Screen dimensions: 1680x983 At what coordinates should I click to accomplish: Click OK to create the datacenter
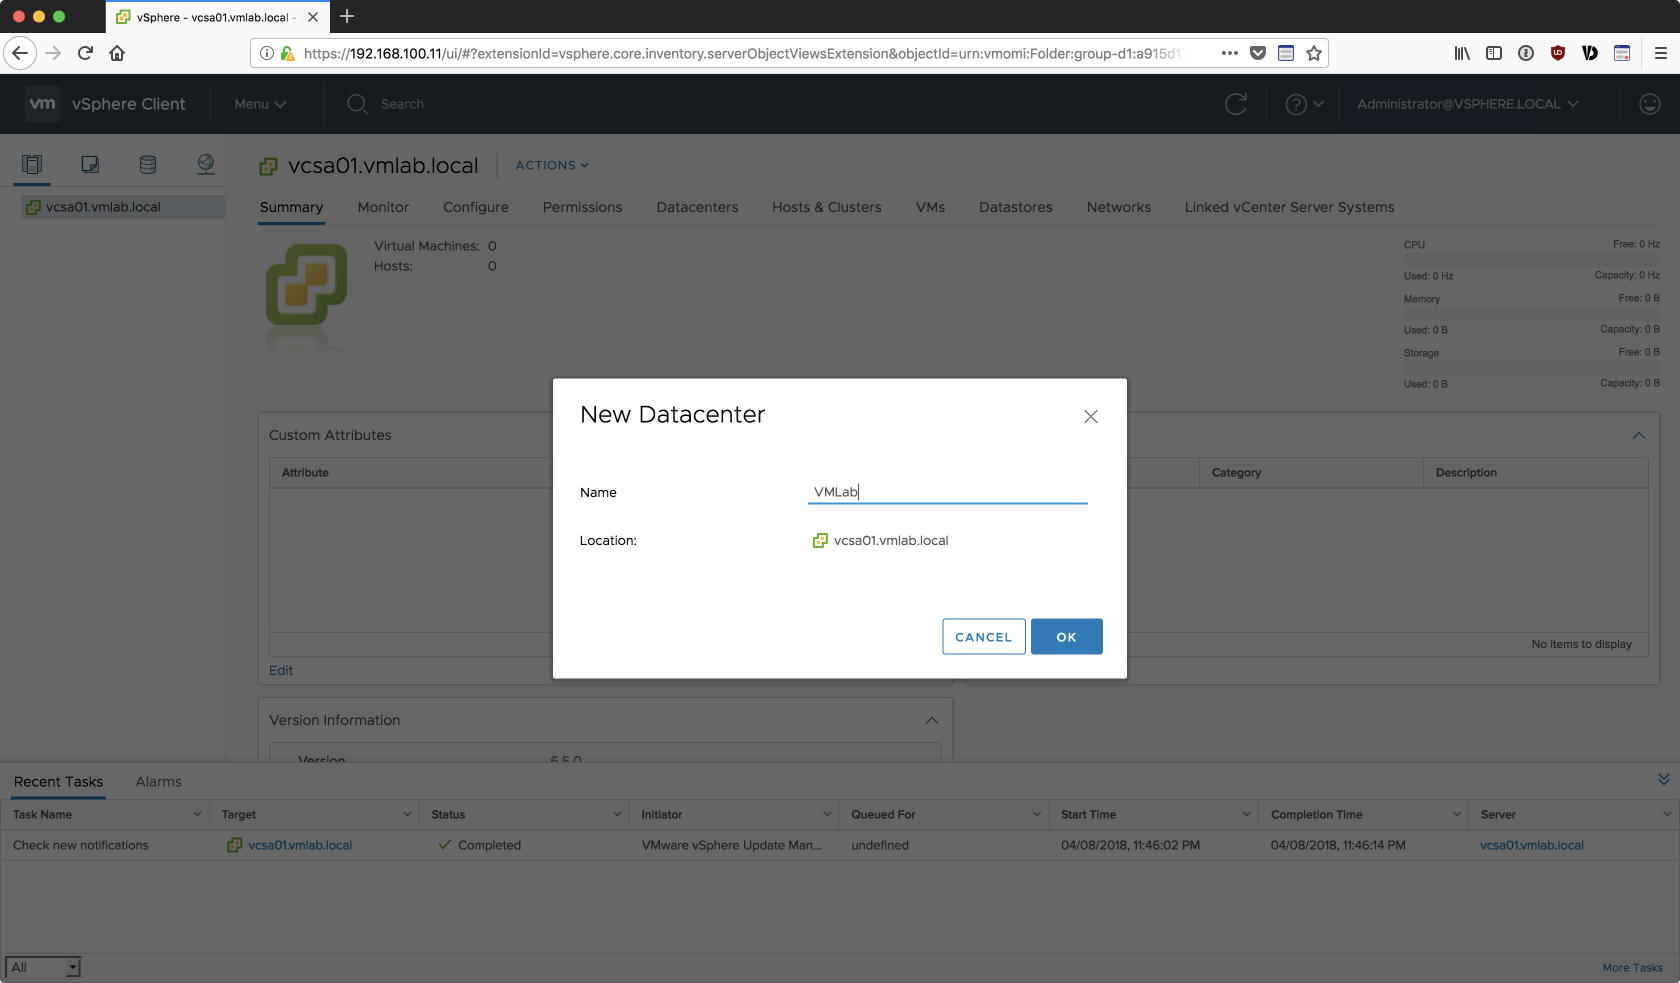(x=1066, y=637)
